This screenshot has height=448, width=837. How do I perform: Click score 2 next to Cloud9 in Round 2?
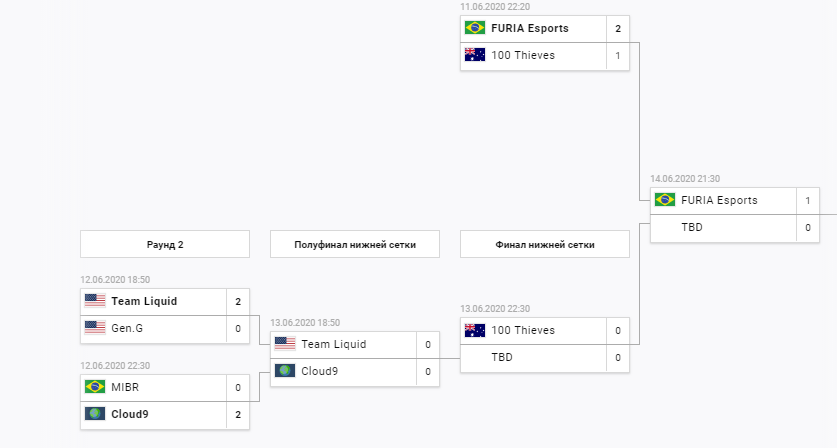(238, 415)
